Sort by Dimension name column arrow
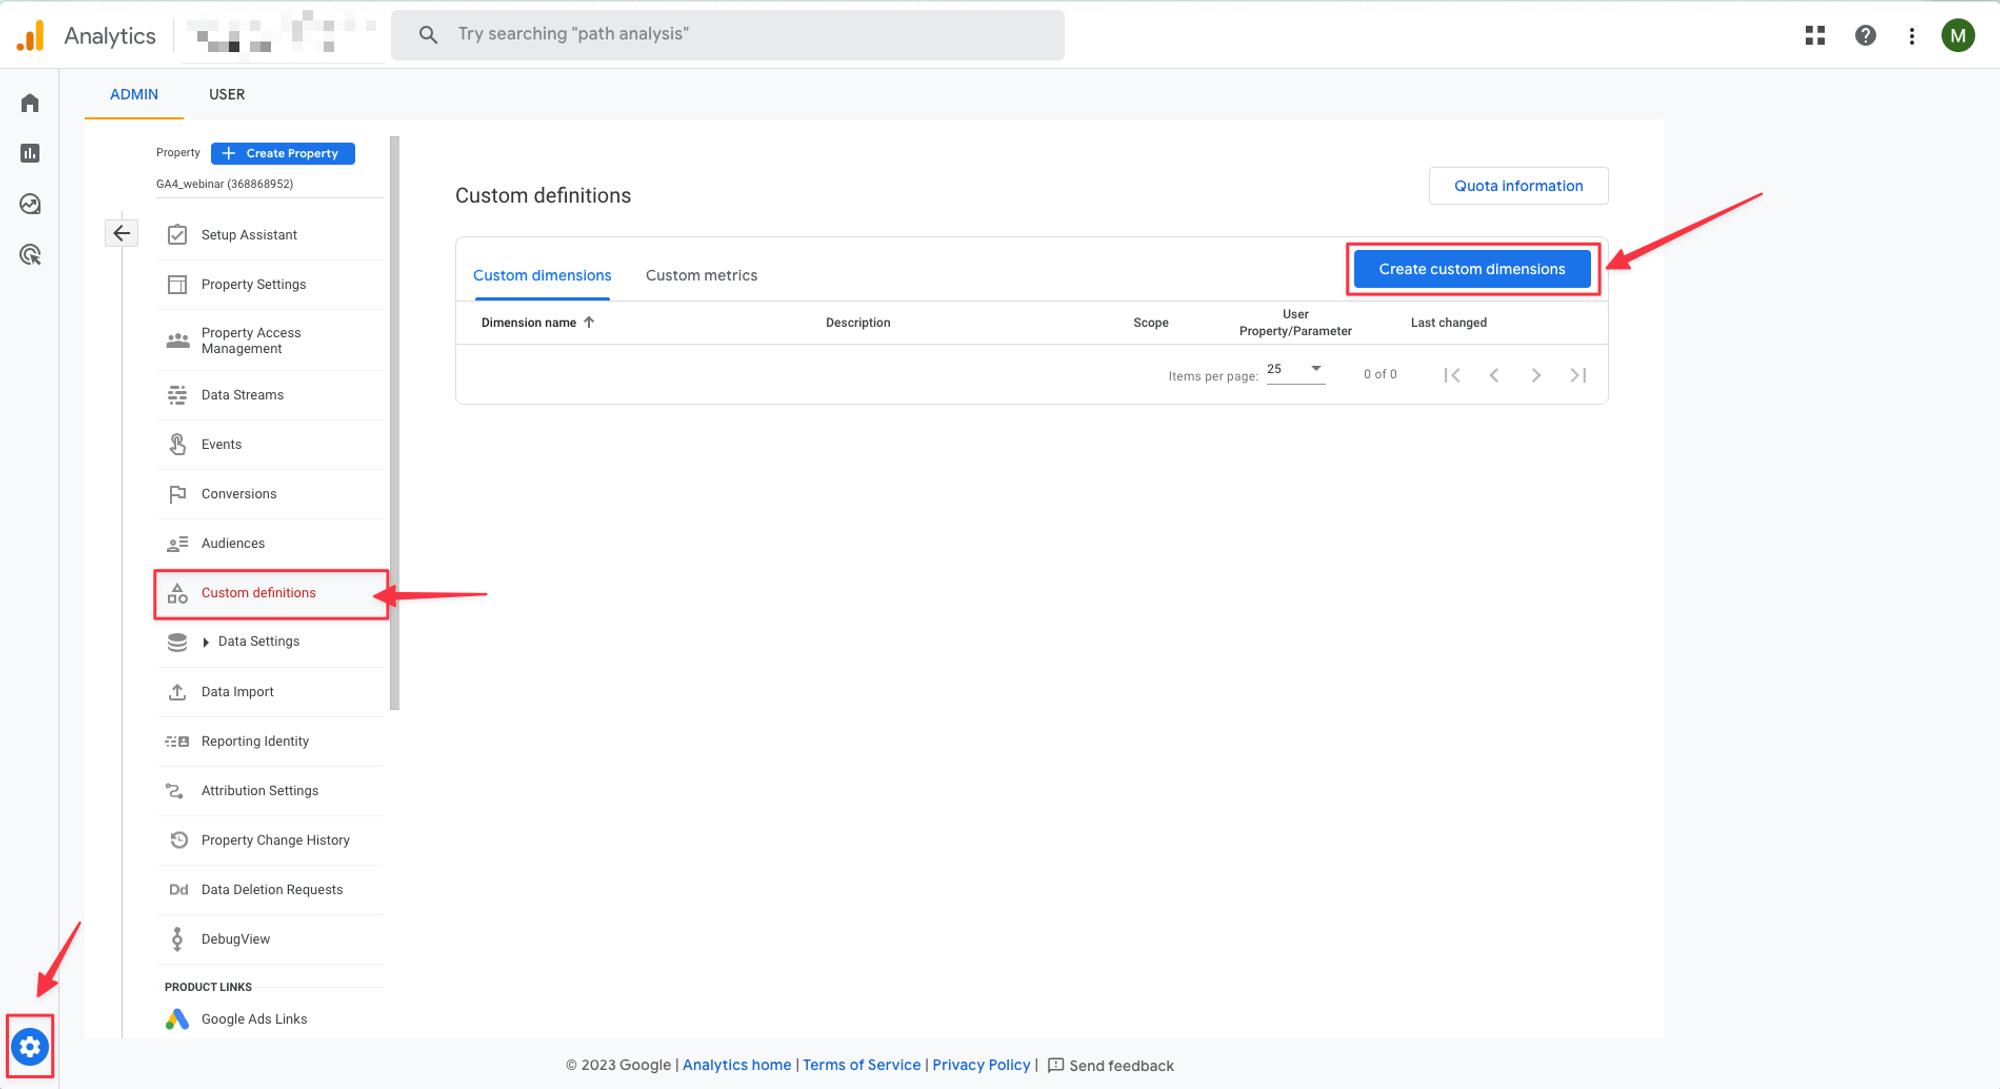2000x1089 pixels. pyautogui.click(x=589, y=322)
